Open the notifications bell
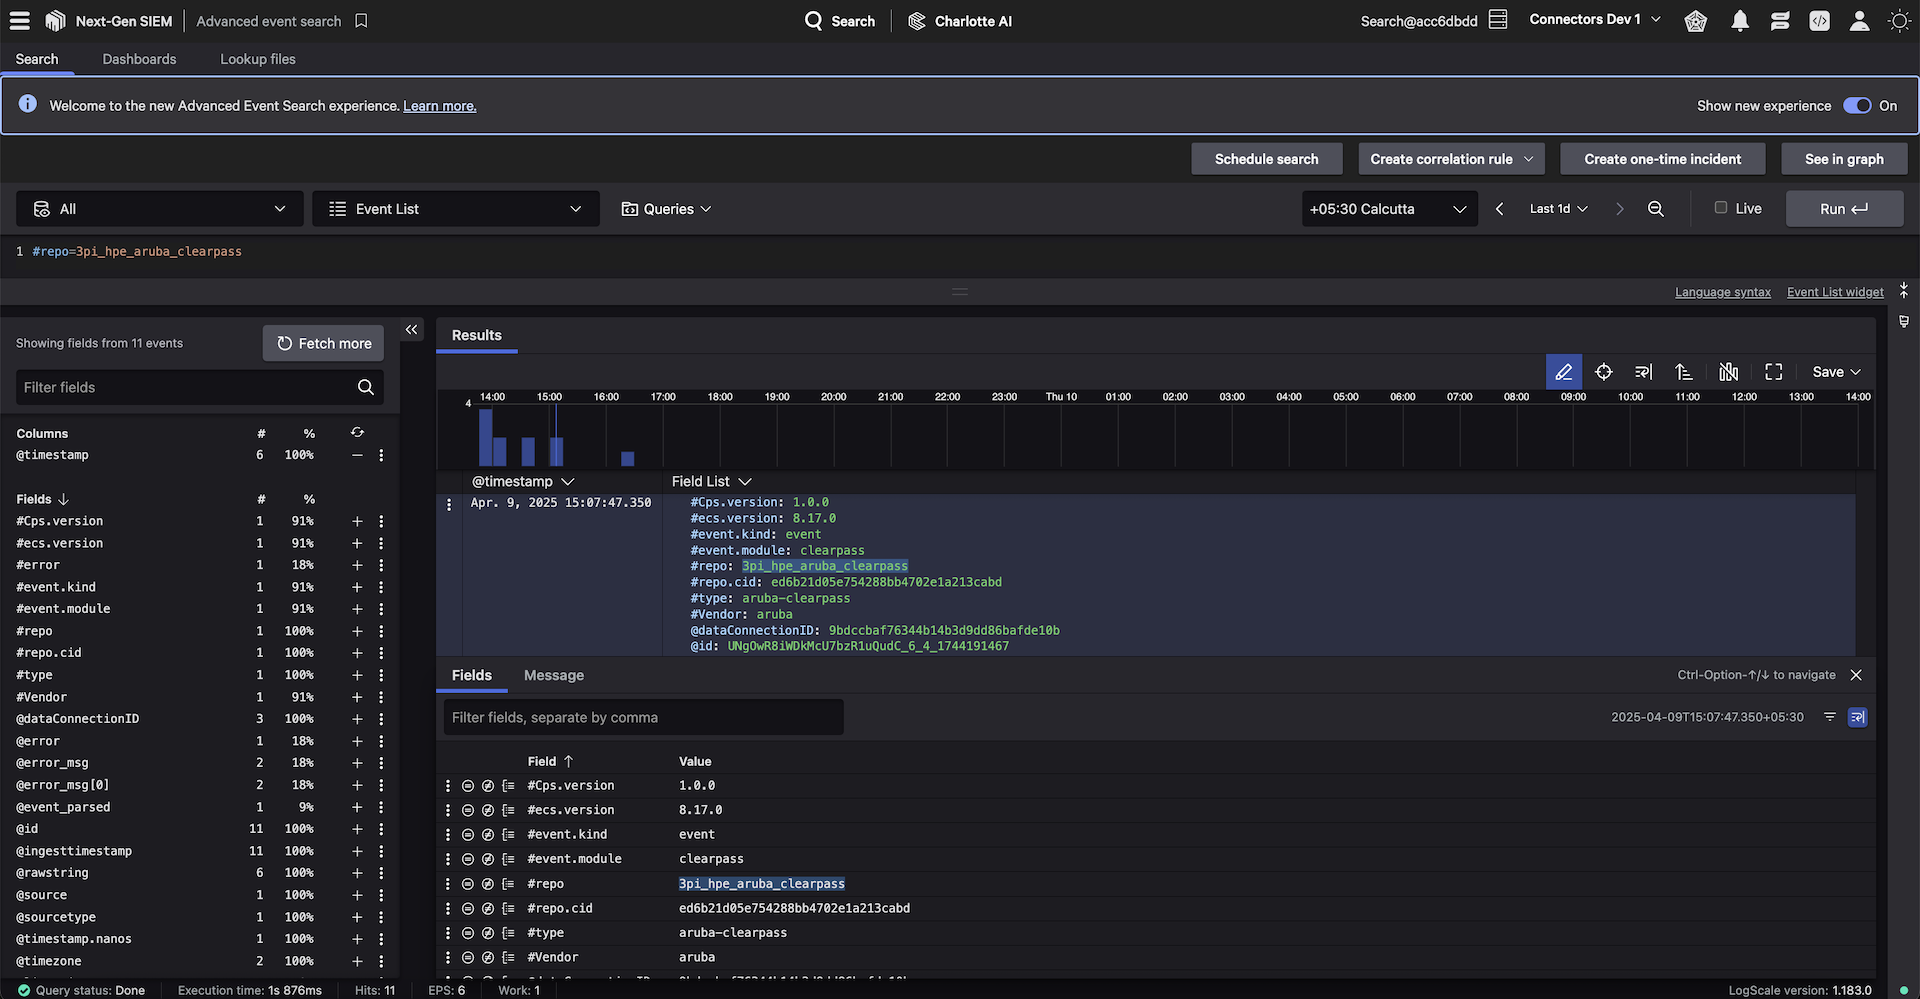Image resolution: width=1920 pixels, height=999 pixels. click(x=1740, y=21)
